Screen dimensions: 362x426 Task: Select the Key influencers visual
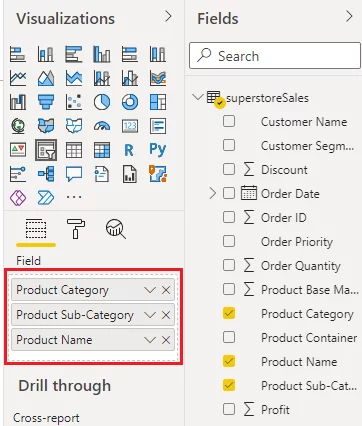[18, 174]
